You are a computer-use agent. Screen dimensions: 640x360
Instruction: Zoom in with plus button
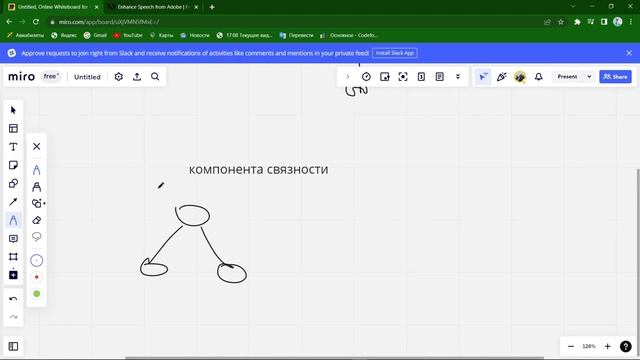click(x=607, y=347)
